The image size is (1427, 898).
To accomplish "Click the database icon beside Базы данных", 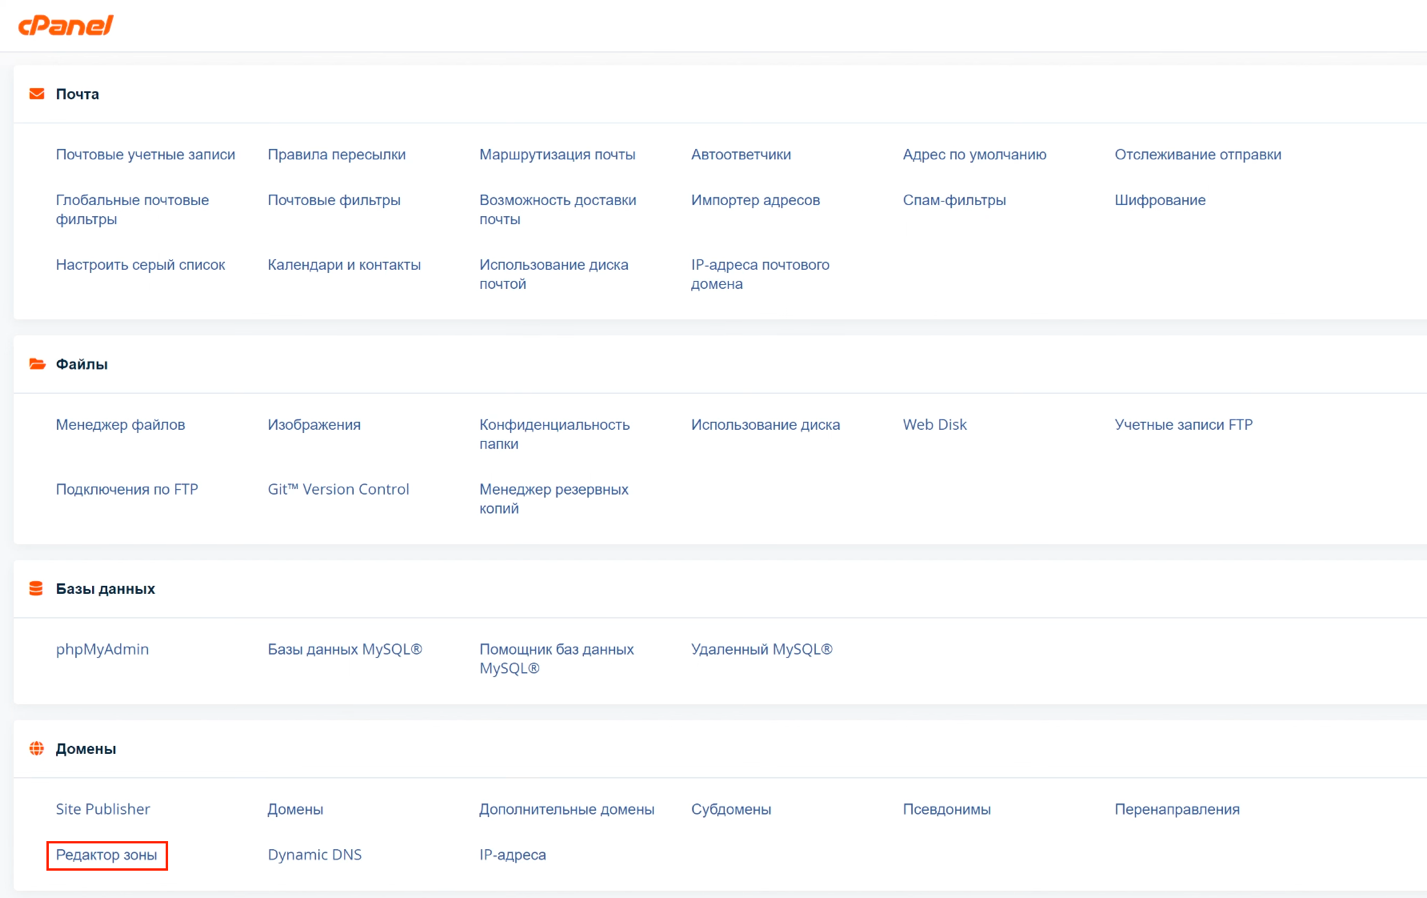I will pos(37,589).
